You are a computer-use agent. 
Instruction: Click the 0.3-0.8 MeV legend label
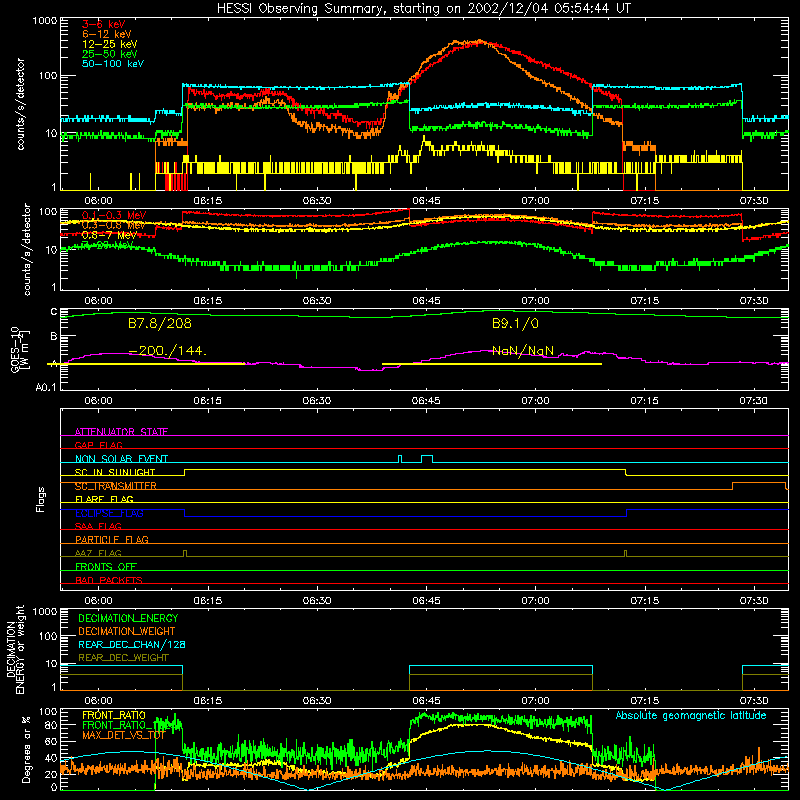114,225
